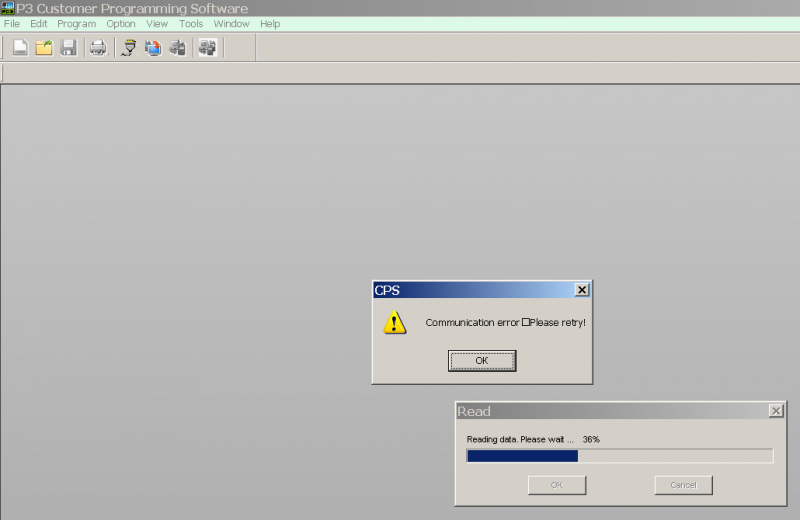
Task: Click the Save floppy disk icon
Action: (68, 47)
